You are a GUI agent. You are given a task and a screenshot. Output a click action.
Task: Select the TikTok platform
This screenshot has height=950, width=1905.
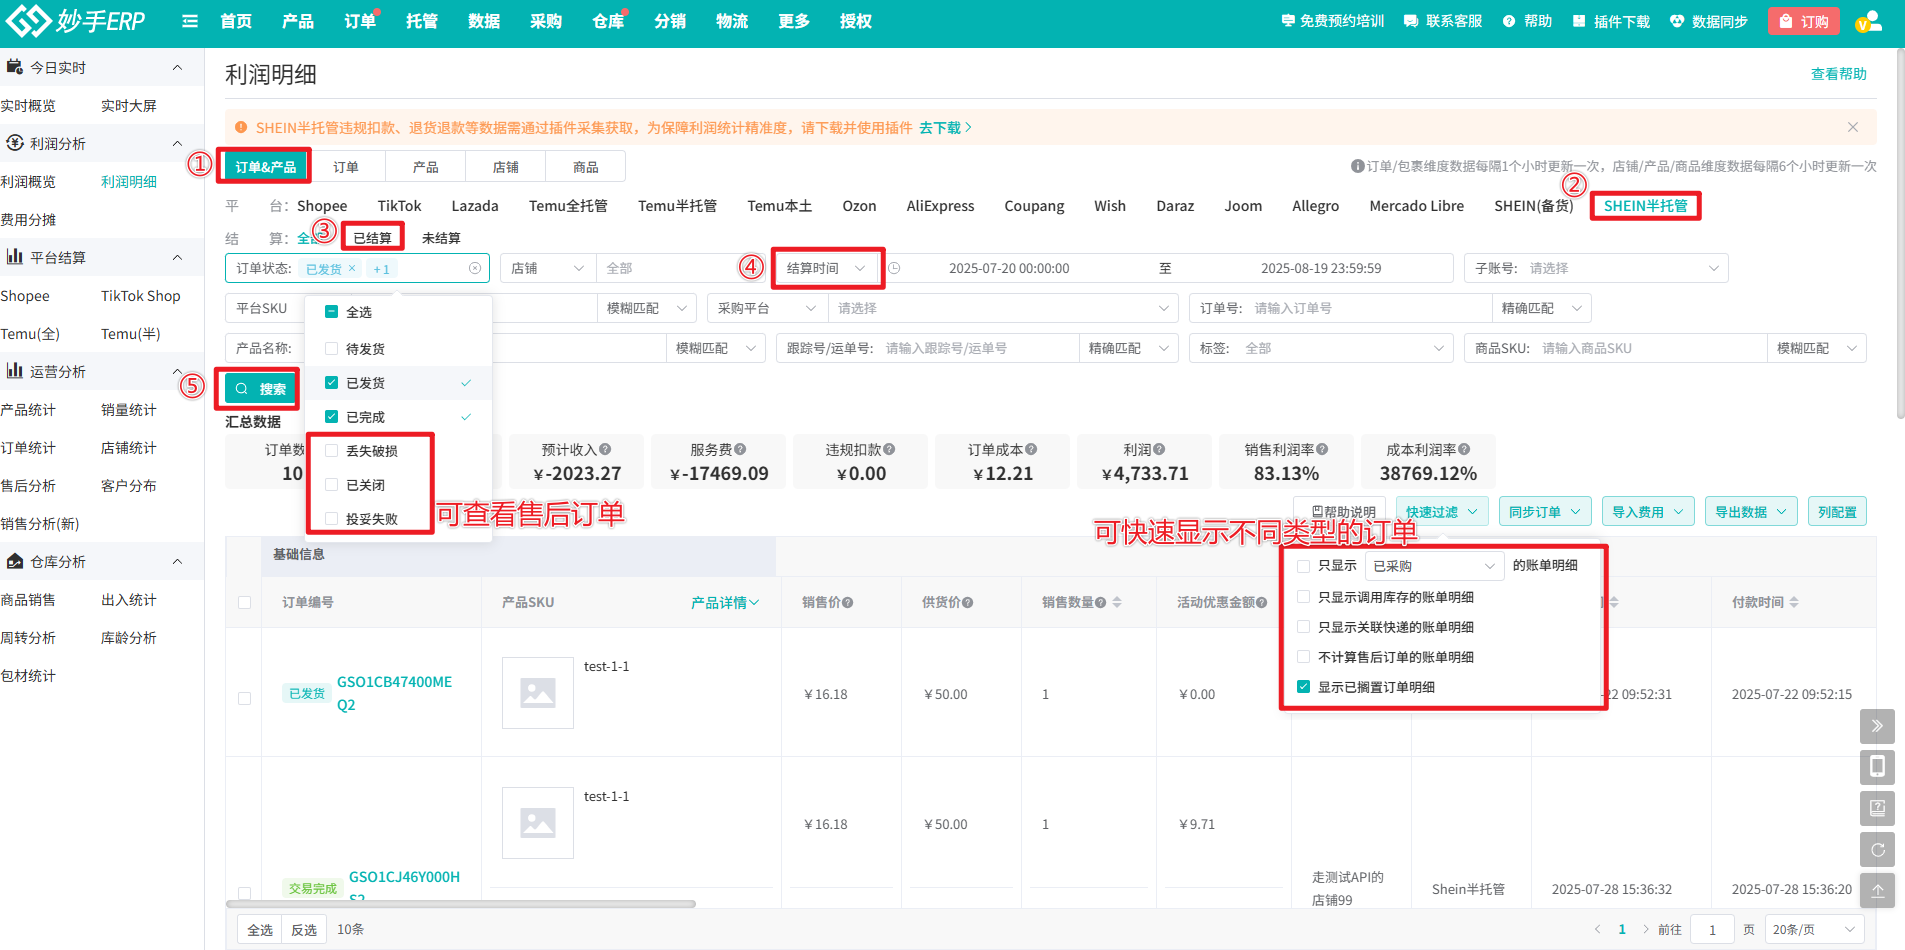click(399, 205)
